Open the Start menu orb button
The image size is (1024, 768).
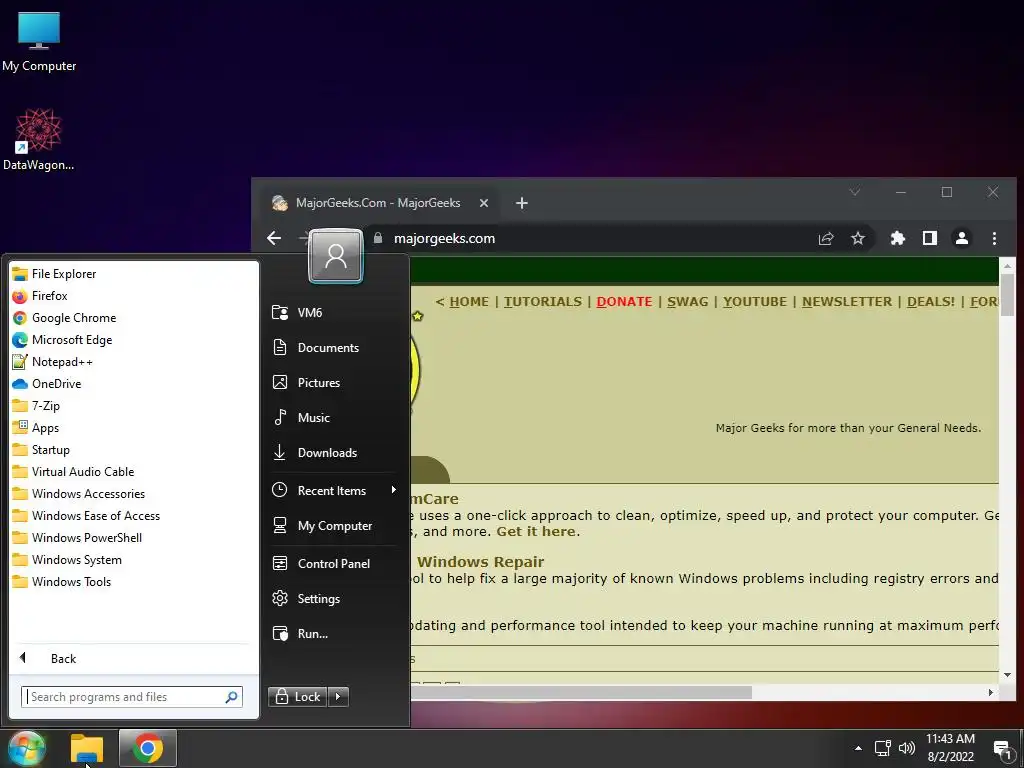point(26,748)
